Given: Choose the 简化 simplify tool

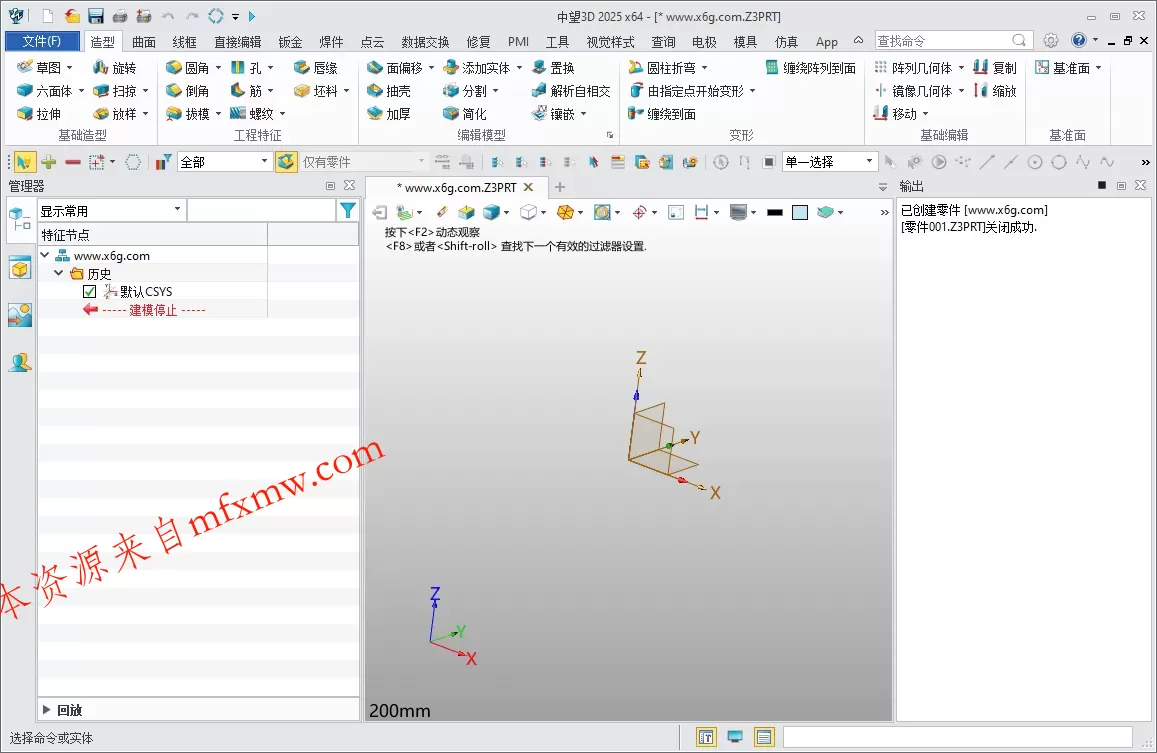Looking at the screenshot, I should [x=465, y=114].
